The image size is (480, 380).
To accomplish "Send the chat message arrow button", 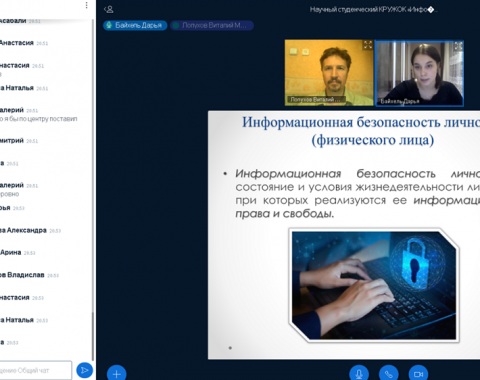I will click(x=84, y=370).
